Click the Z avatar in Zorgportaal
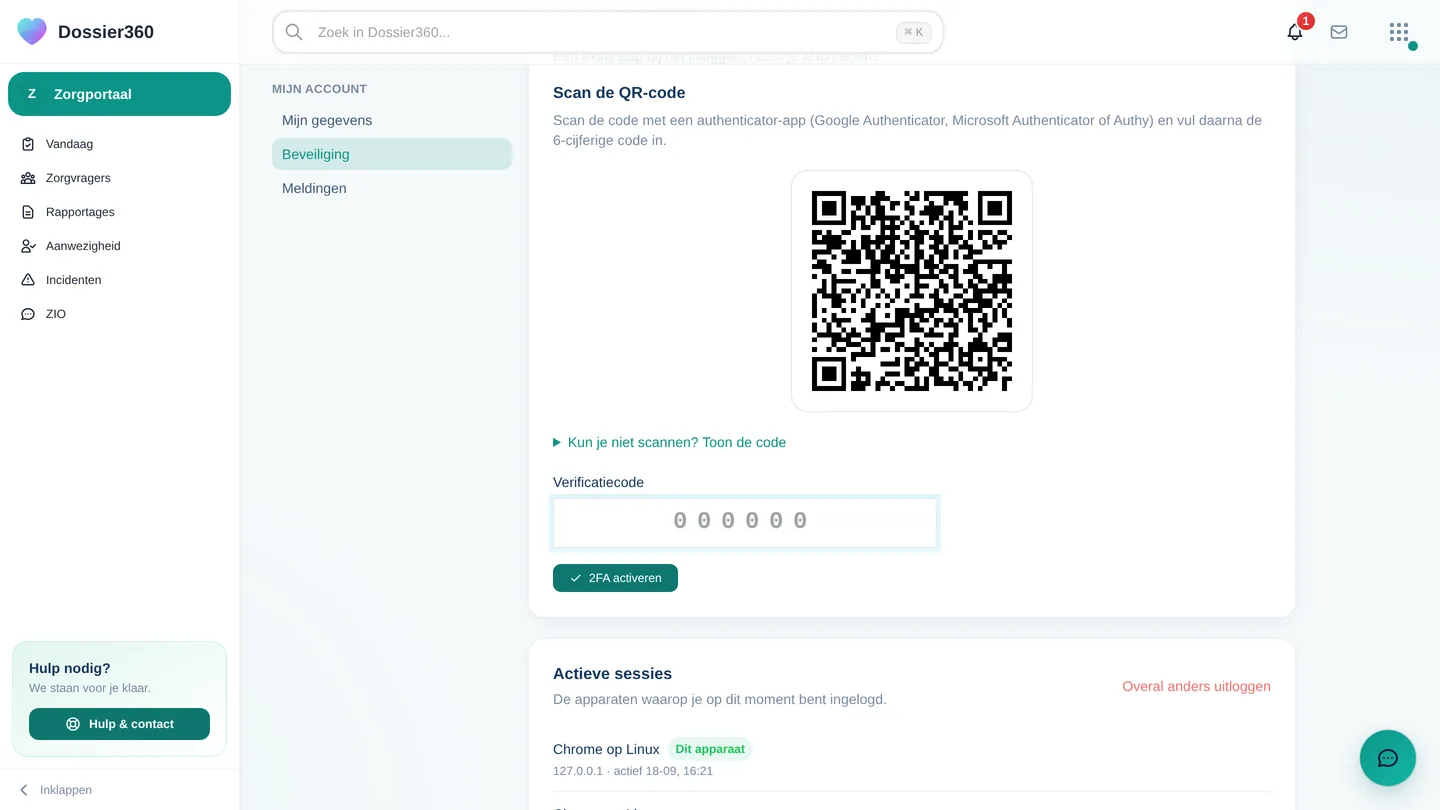 coord(32,94)
